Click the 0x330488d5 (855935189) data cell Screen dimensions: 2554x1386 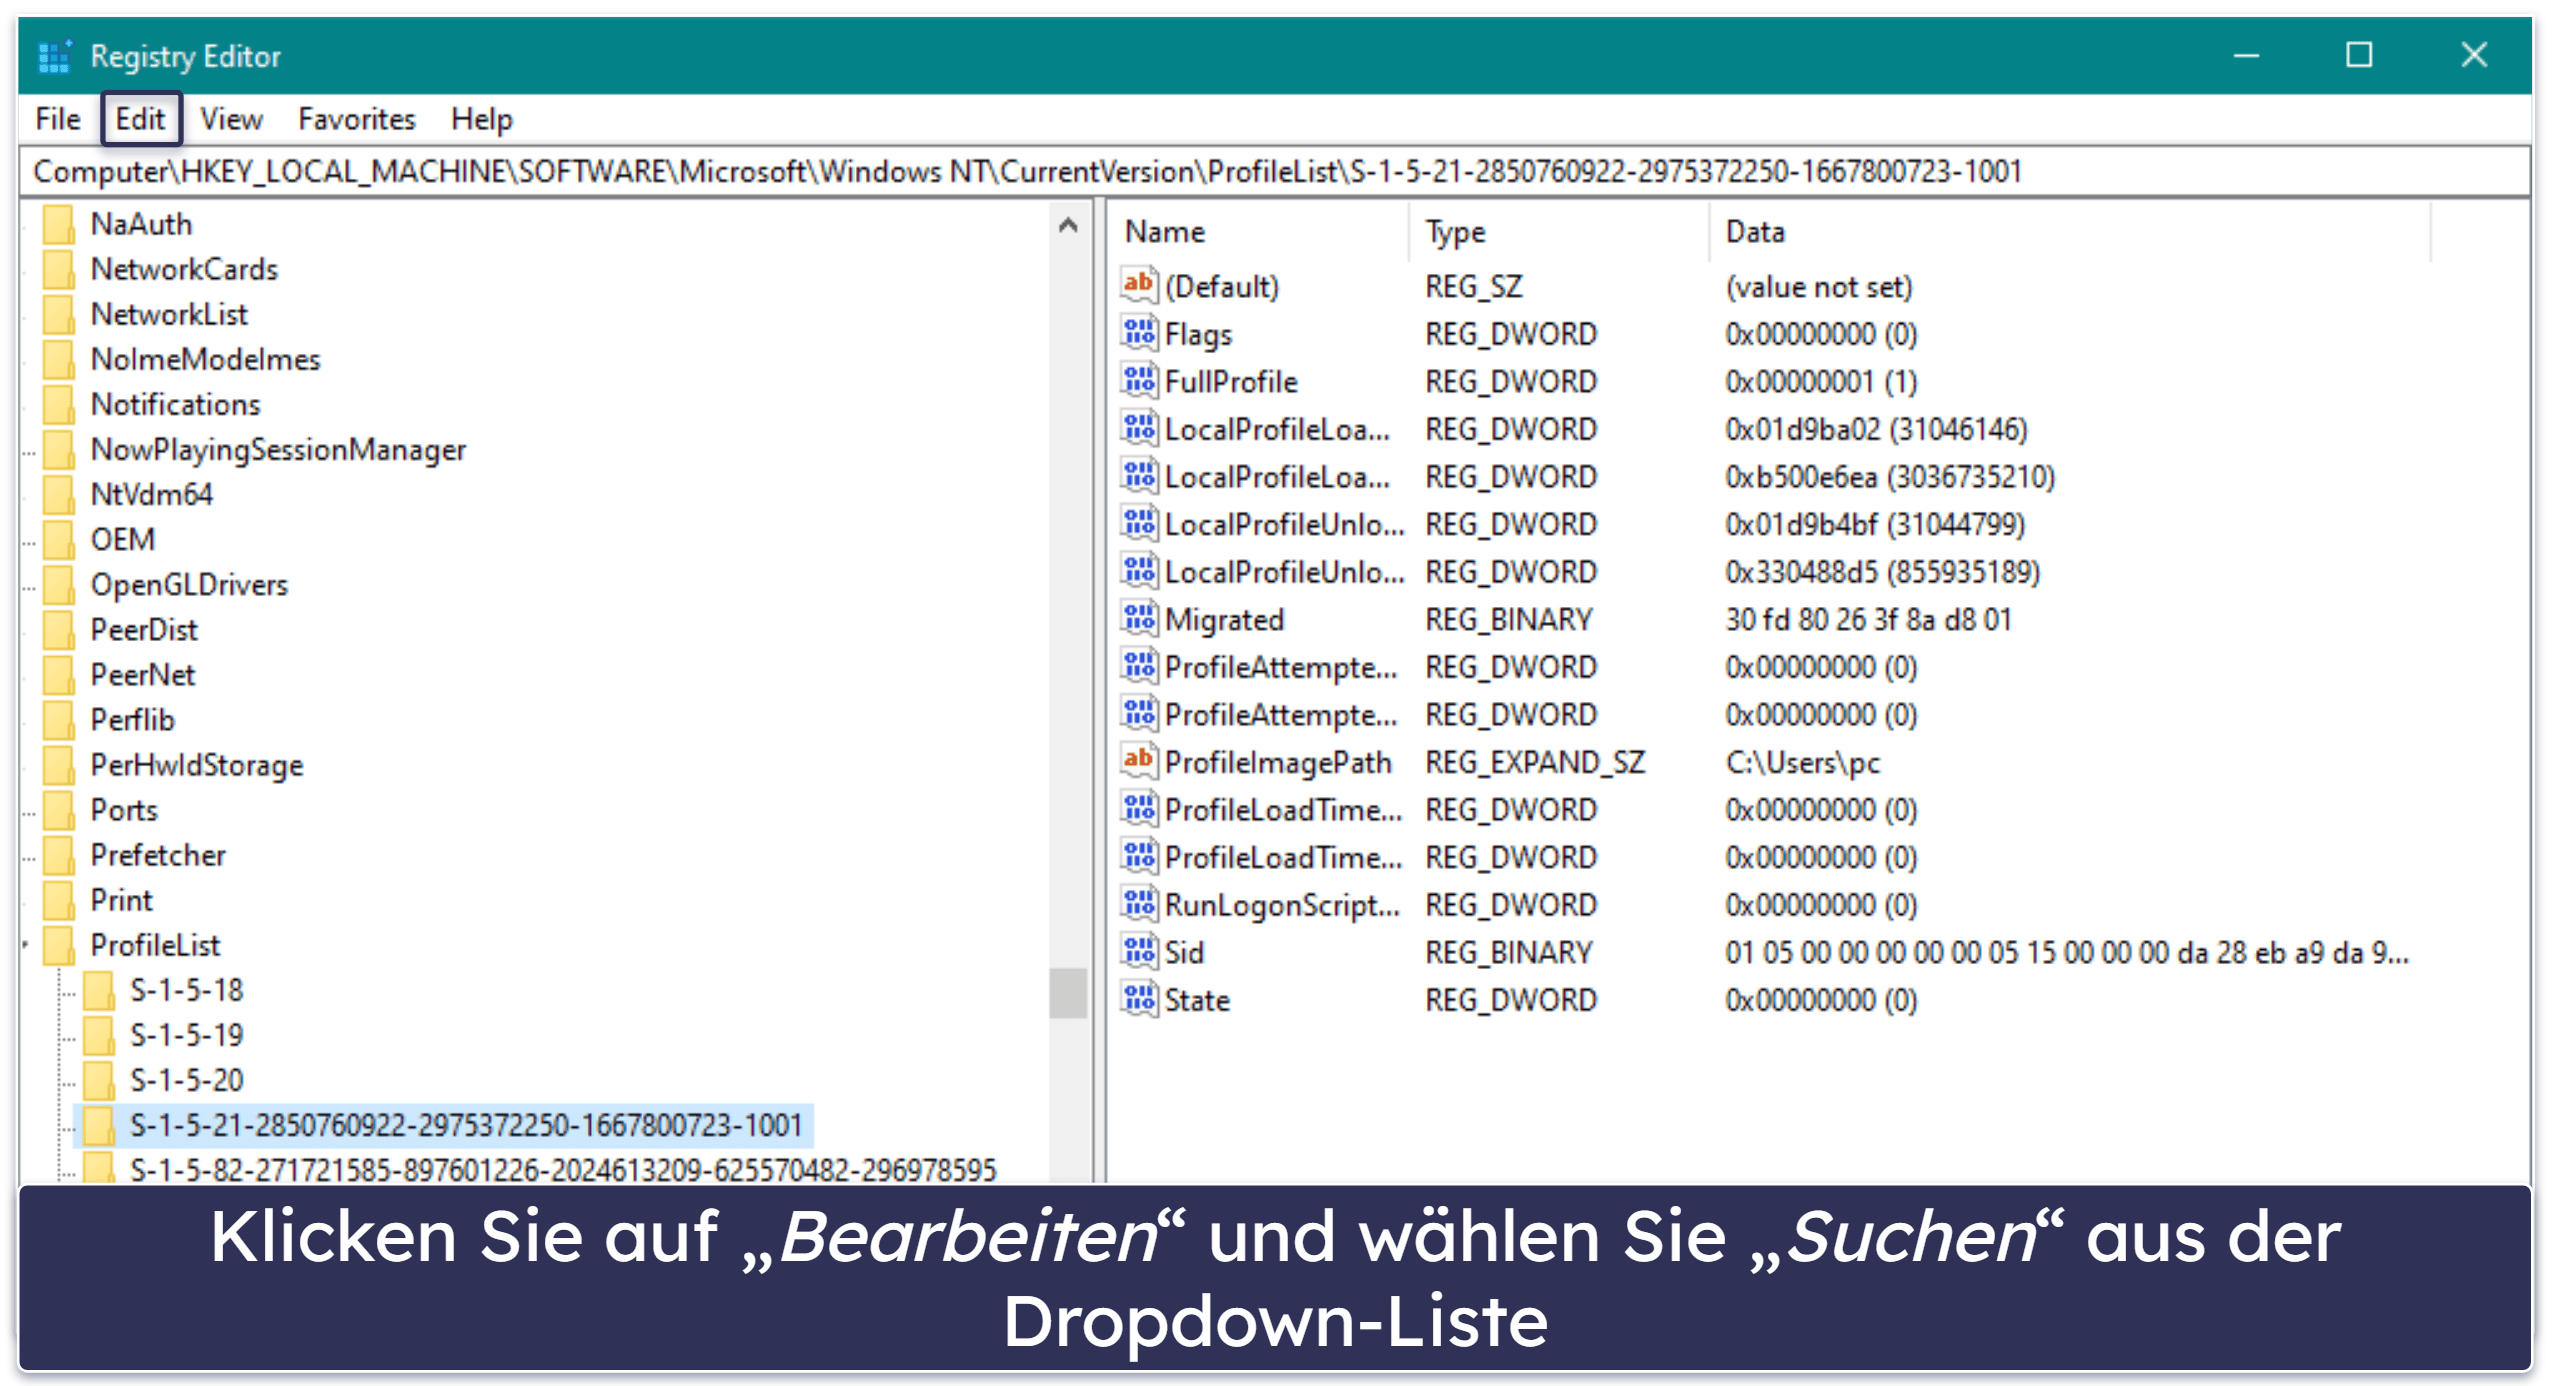coord(1882,572)
